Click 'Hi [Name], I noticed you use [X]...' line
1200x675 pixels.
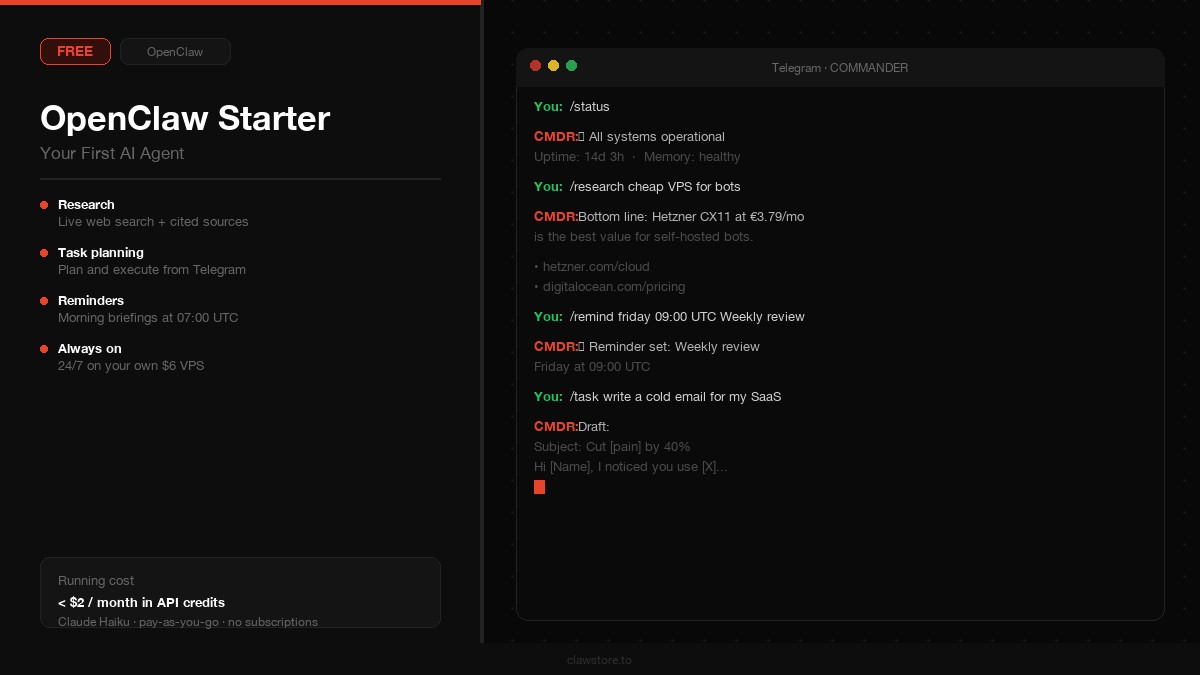(x=631, y=467)
